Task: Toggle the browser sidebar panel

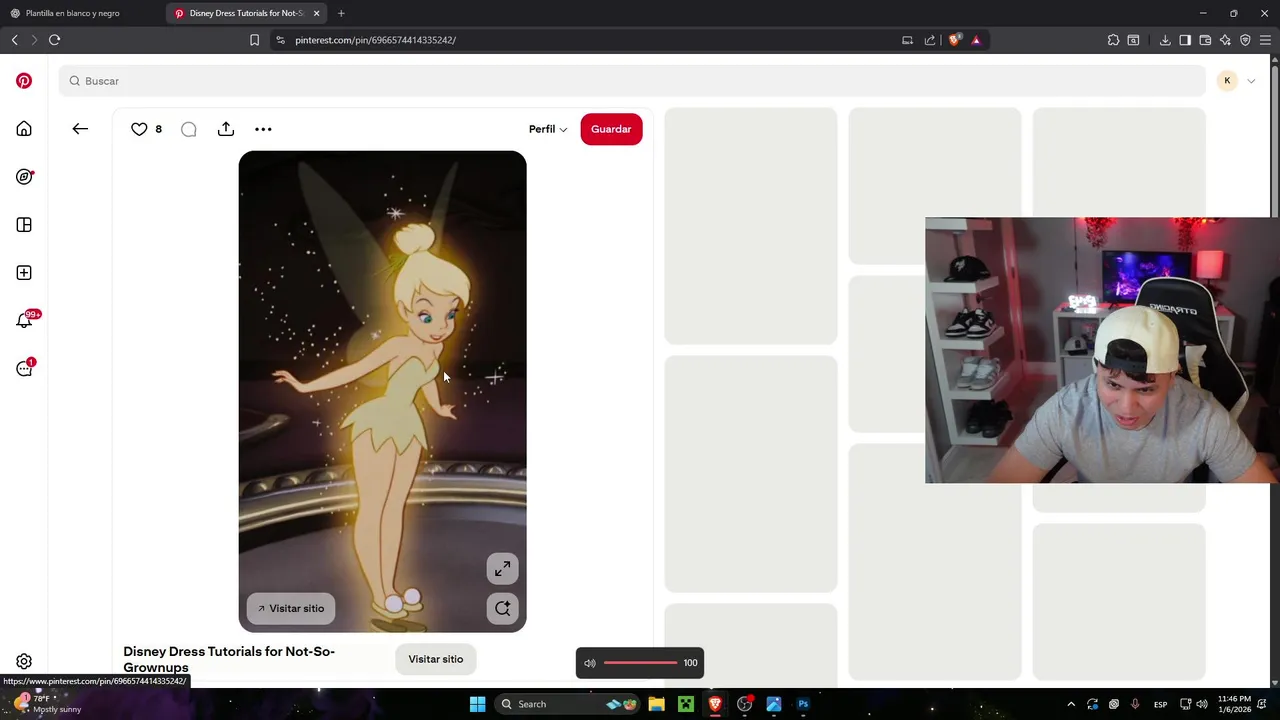Action: [x=1185, y=40]
